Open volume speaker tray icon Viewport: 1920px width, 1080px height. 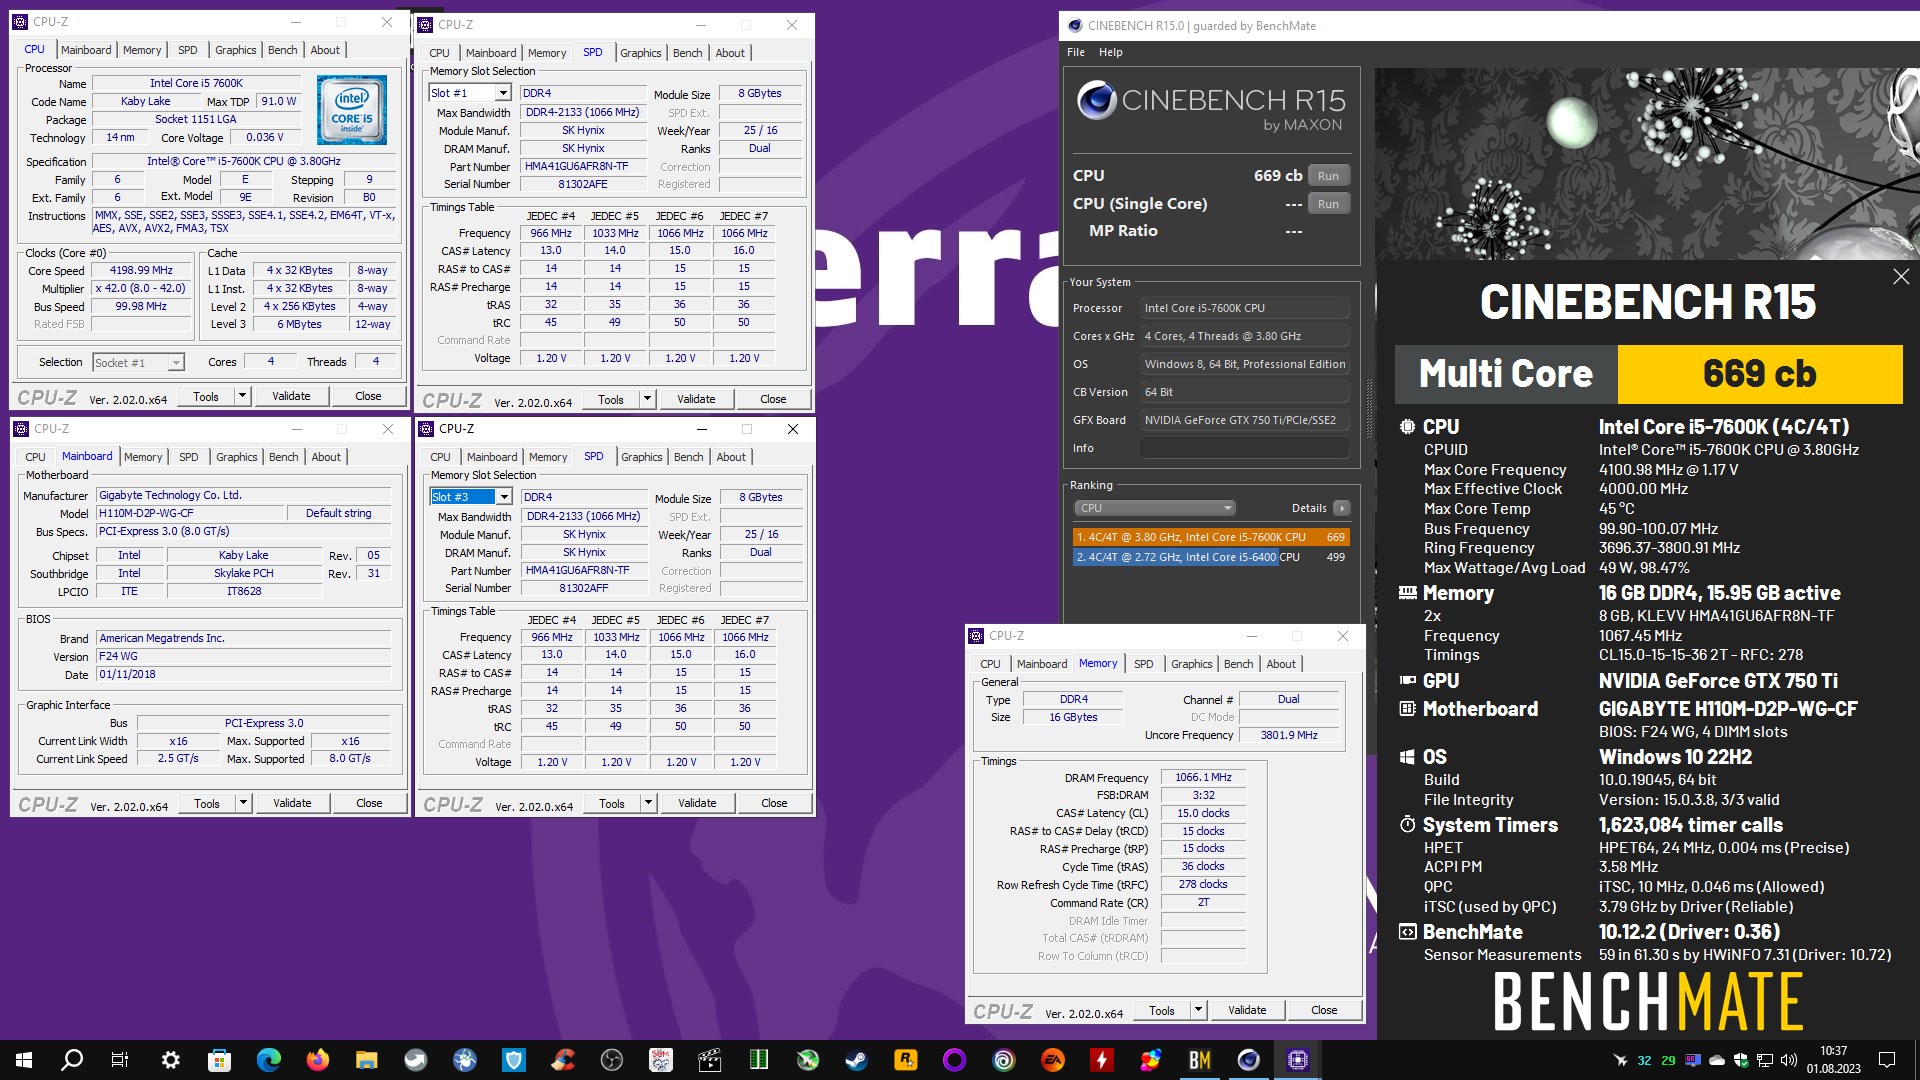[1789, 1060]
